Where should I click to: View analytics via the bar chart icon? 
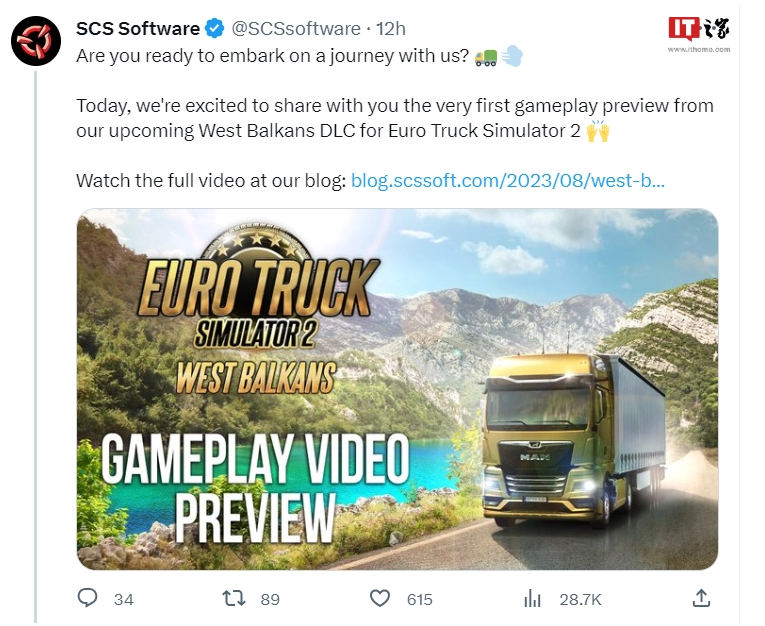pyautogui.click(x=532, y=598)
